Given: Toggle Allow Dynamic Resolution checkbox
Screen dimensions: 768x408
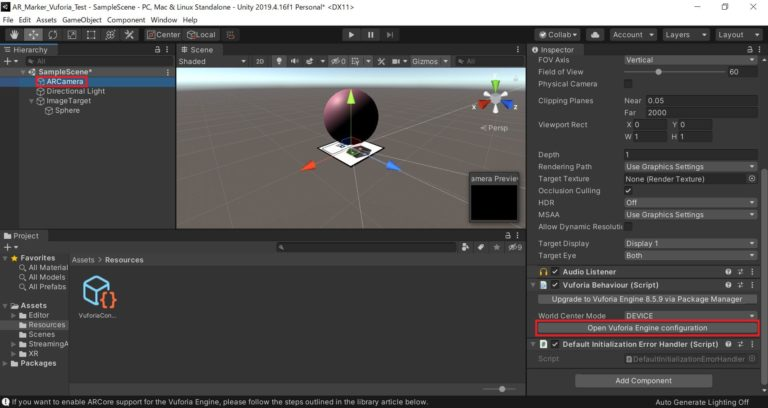Looking at the screenshot, I should [628, 227].
